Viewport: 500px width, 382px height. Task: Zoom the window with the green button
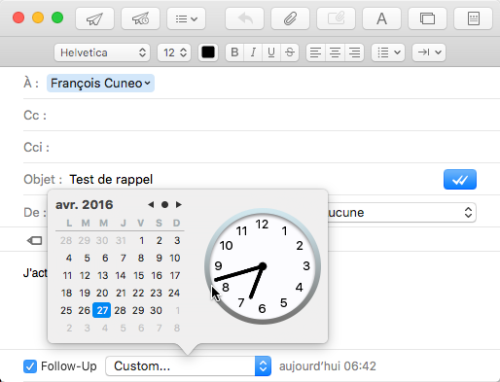click(57, 17)
